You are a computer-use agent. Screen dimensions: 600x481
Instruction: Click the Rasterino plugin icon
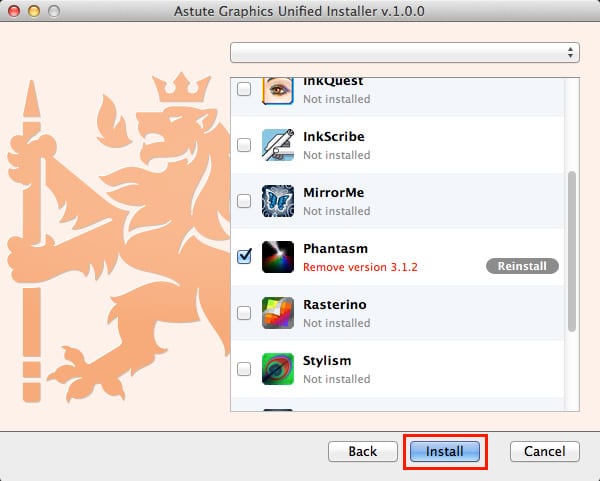click(x=278, y=313)
